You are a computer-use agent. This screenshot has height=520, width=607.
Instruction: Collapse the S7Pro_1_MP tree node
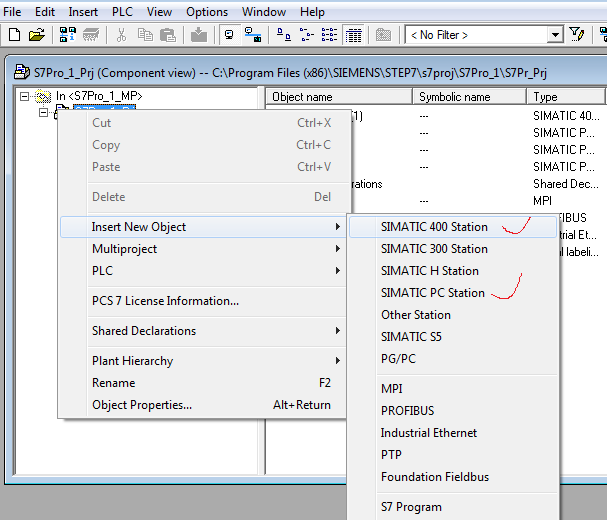tap(25, 96)
